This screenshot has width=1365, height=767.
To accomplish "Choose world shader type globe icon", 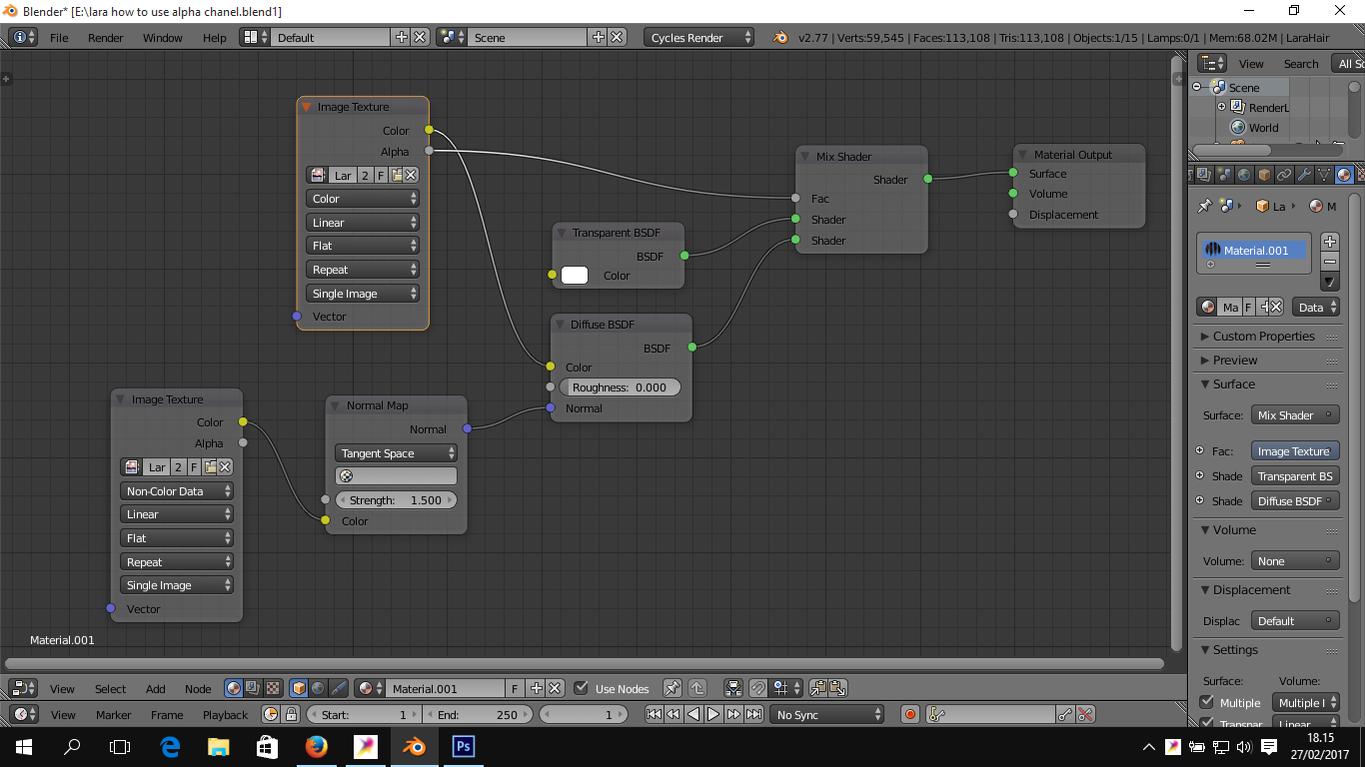I will [318, 688].
